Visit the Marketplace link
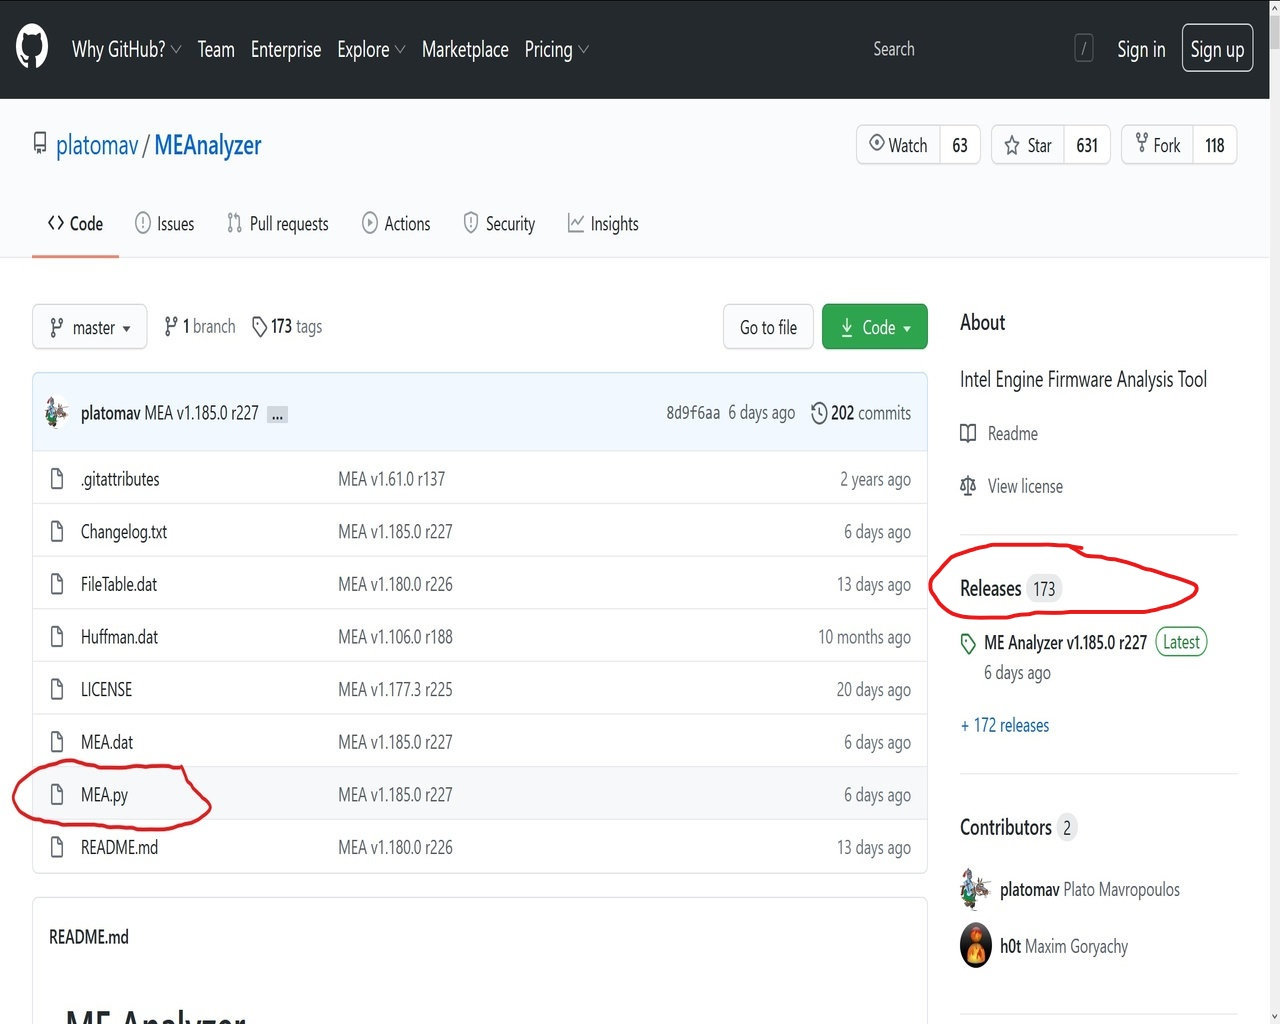Image resolution: width=1280 pixels, height=1024 pixels. pos(465,49)
